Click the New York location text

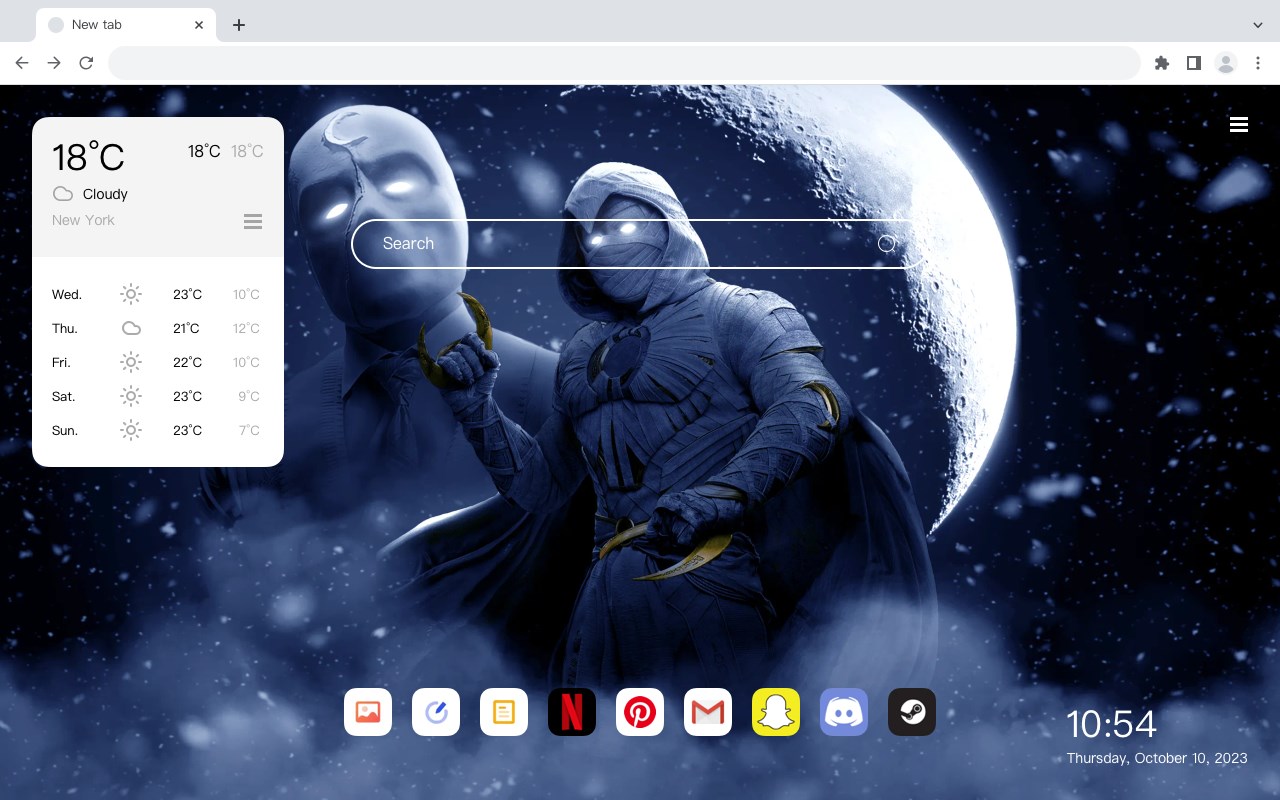click(83, 220)
